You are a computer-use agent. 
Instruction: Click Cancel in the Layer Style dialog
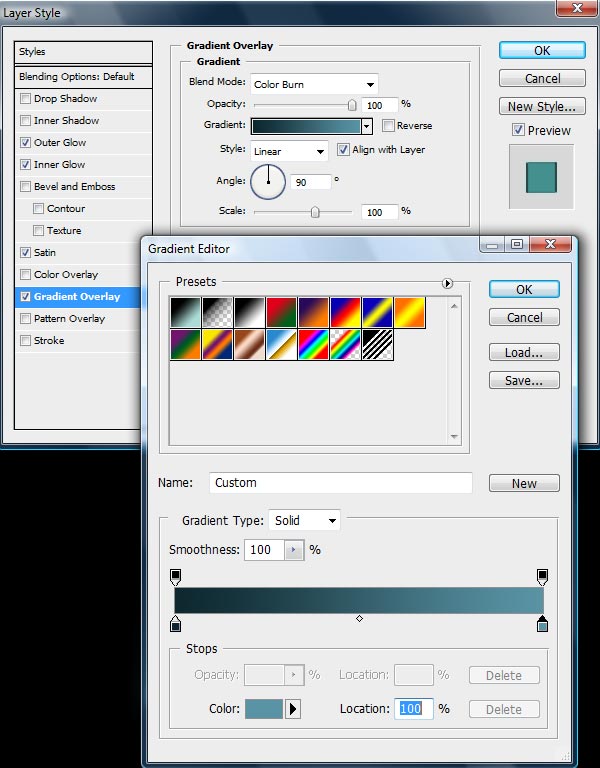542,78
